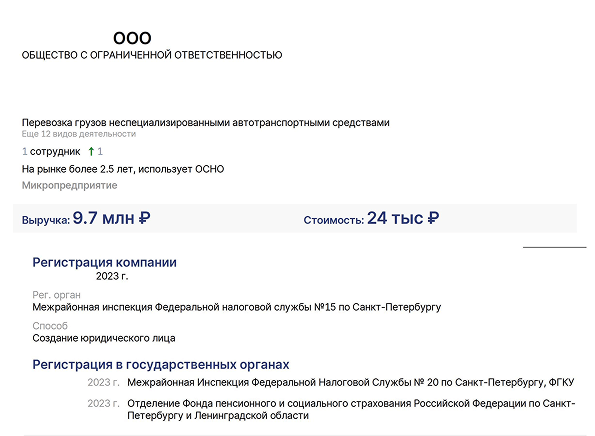Click 'Регистрация в государственных органах' heading
Screen dimensions: 595x436
click(x=161, y=365)
